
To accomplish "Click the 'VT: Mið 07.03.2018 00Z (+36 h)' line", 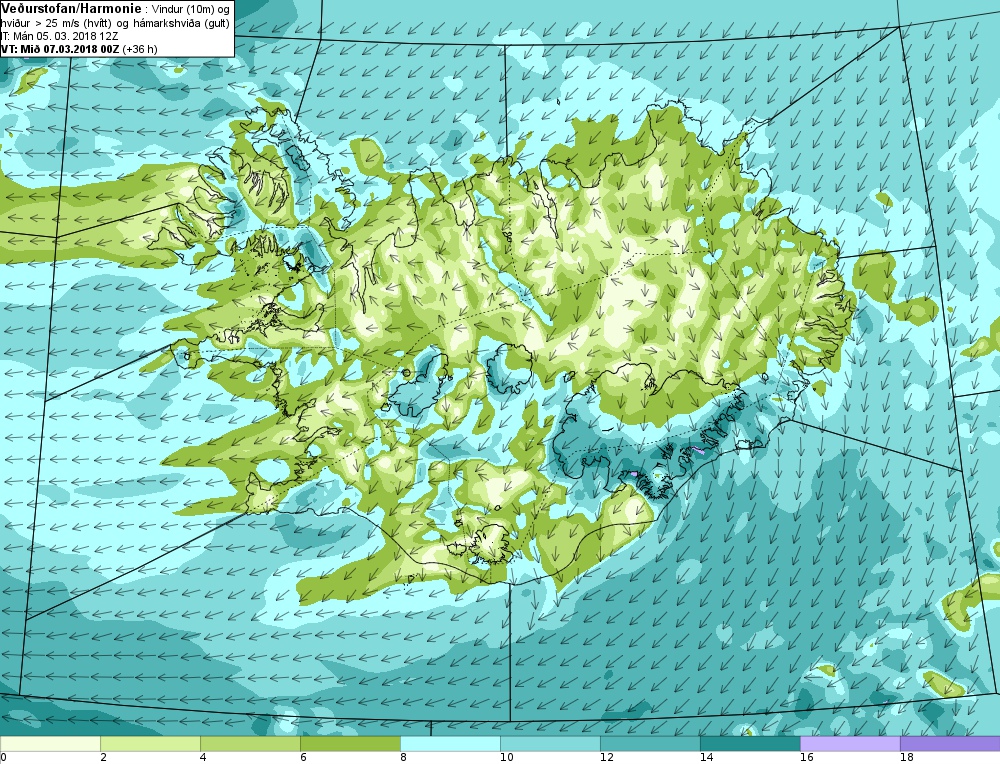I will 79,48.
